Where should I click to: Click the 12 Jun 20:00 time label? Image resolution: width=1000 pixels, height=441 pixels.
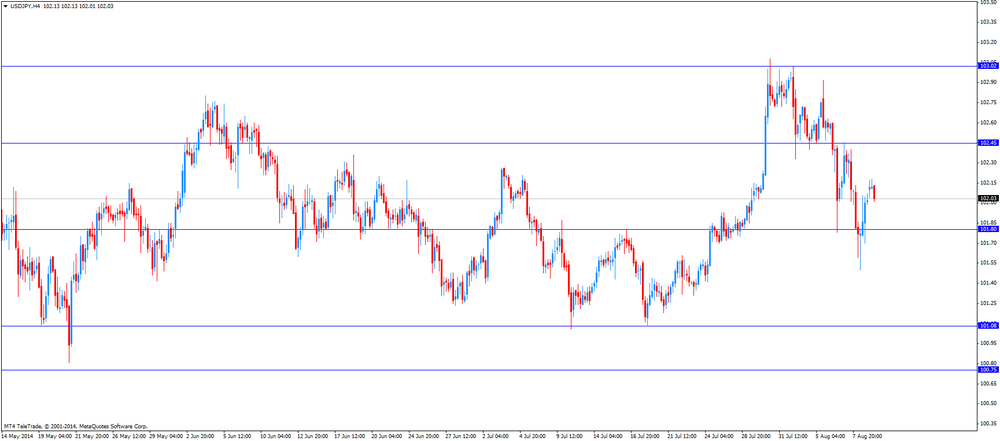tap(314, 437)
